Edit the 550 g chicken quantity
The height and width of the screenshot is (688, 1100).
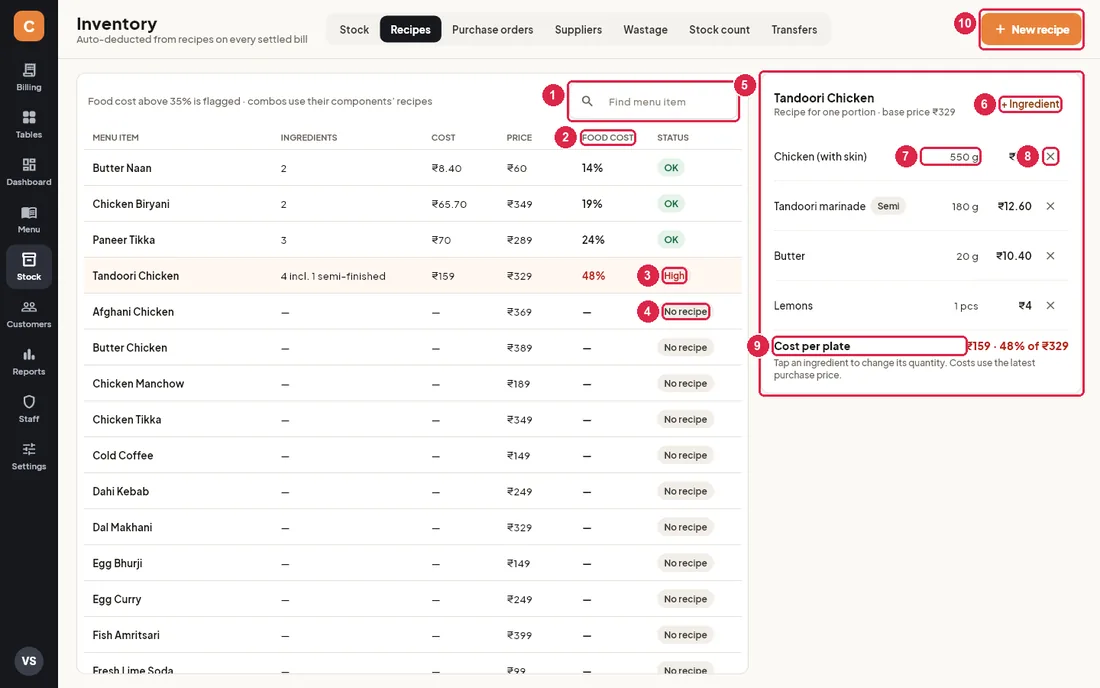[951, 156]
